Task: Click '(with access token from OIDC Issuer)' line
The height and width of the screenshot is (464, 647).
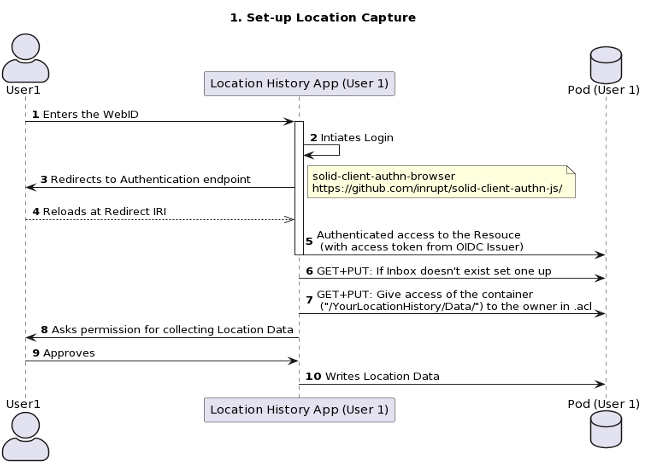Action: [422, 247]
